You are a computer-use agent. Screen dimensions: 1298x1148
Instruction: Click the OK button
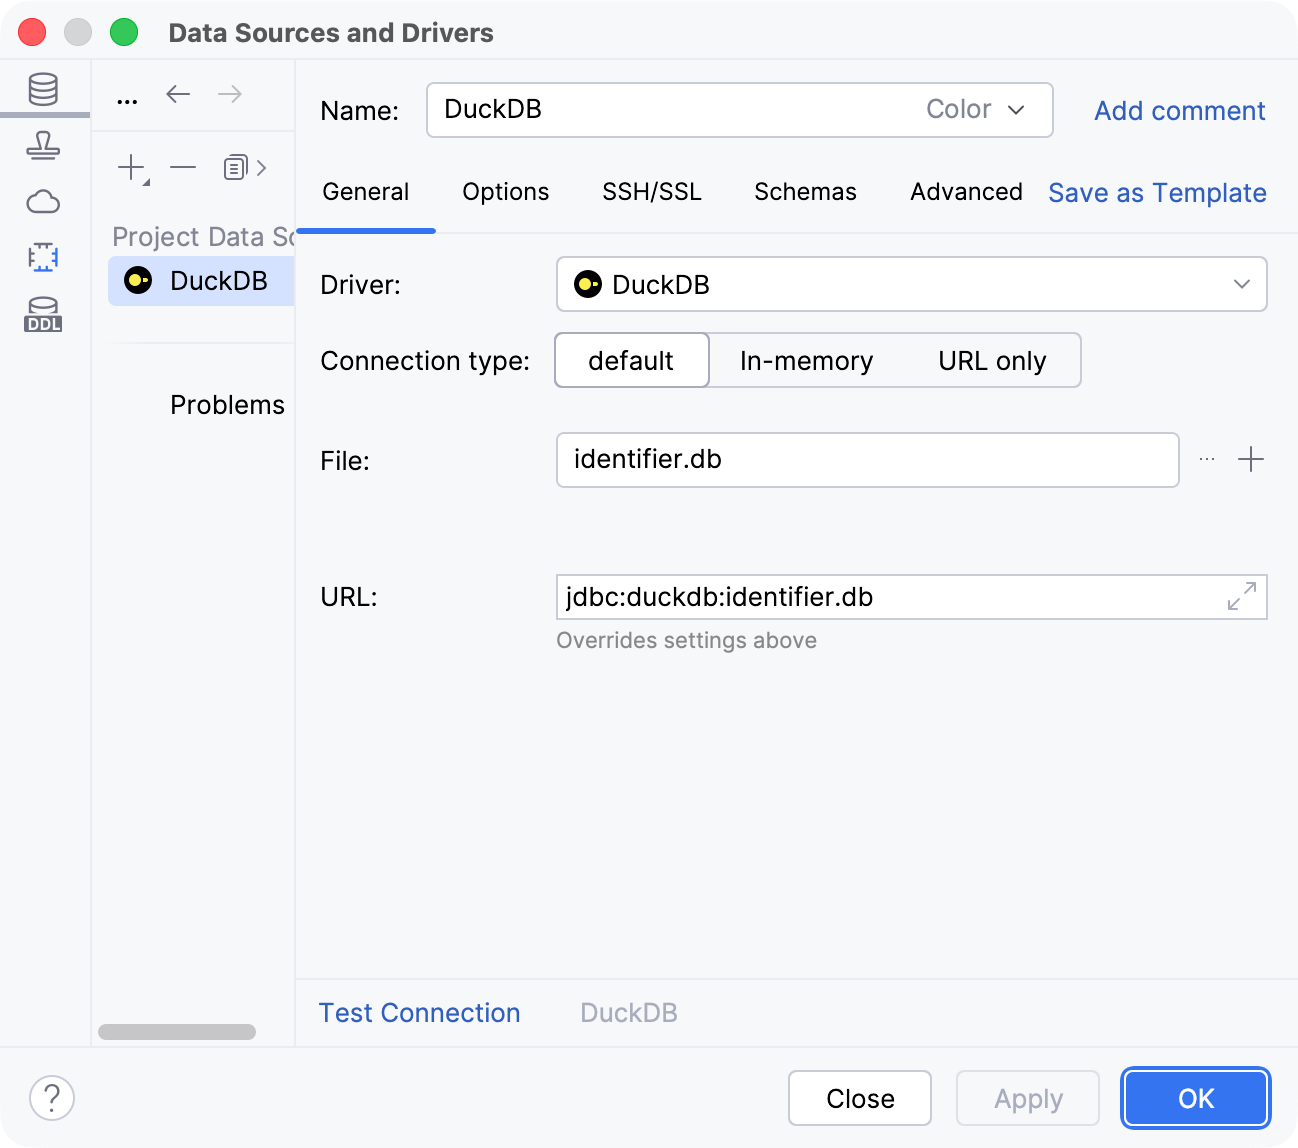1196,1098
